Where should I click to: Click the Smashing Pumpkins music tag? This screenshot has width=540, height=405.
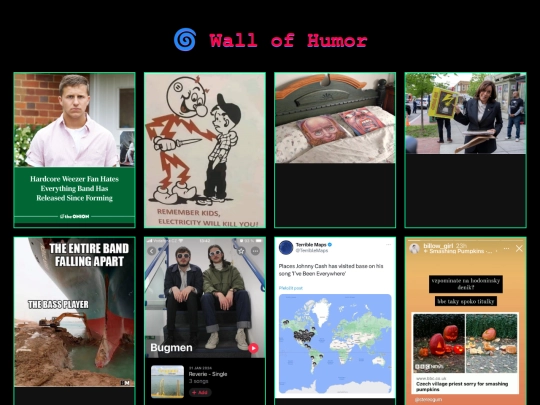click(x=458, y=251)
